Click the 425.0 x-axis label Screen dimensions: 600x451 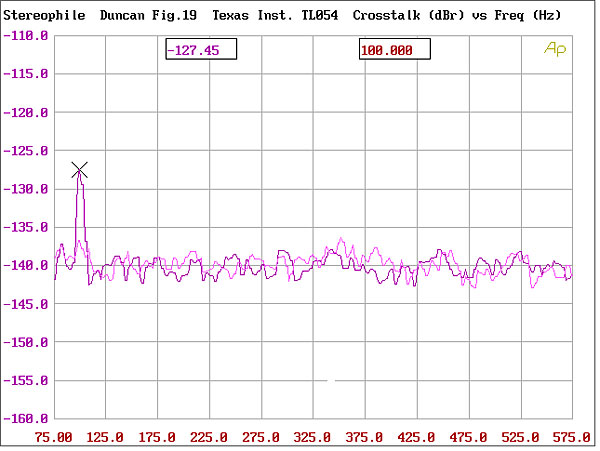click(416, 437)
